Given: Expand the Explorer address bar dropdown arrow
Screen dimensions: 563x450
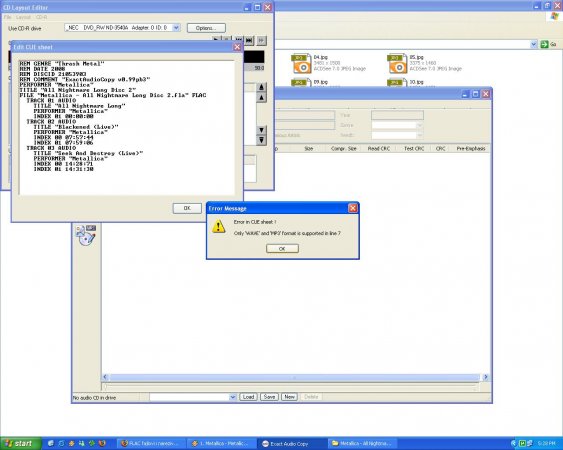Looking at the screenshot, I should (534, 44).
